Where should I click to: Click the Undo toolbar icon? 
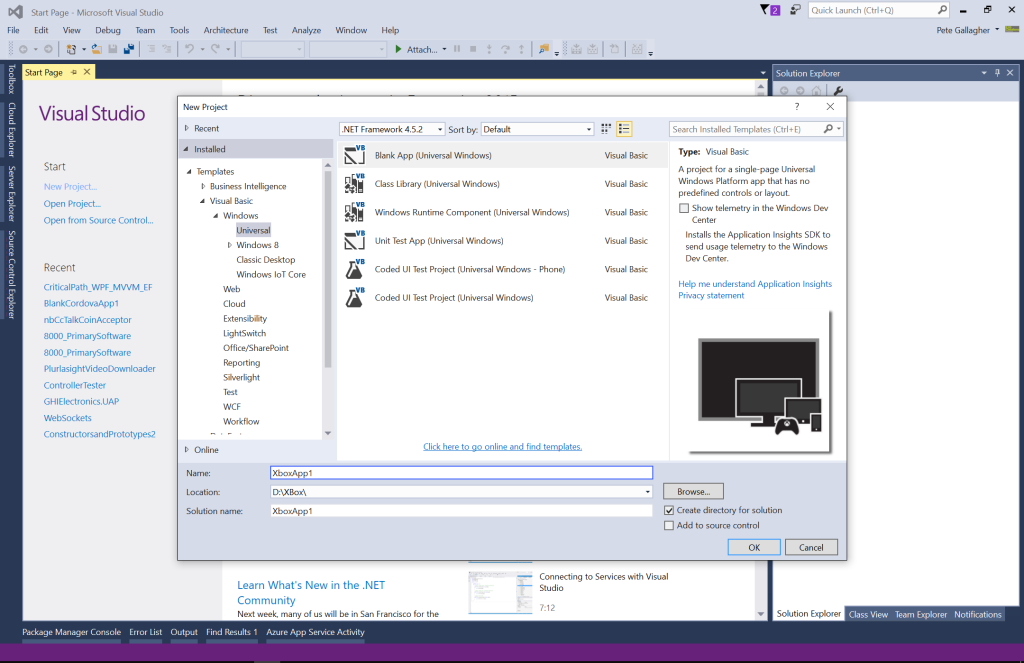(189, 49)
